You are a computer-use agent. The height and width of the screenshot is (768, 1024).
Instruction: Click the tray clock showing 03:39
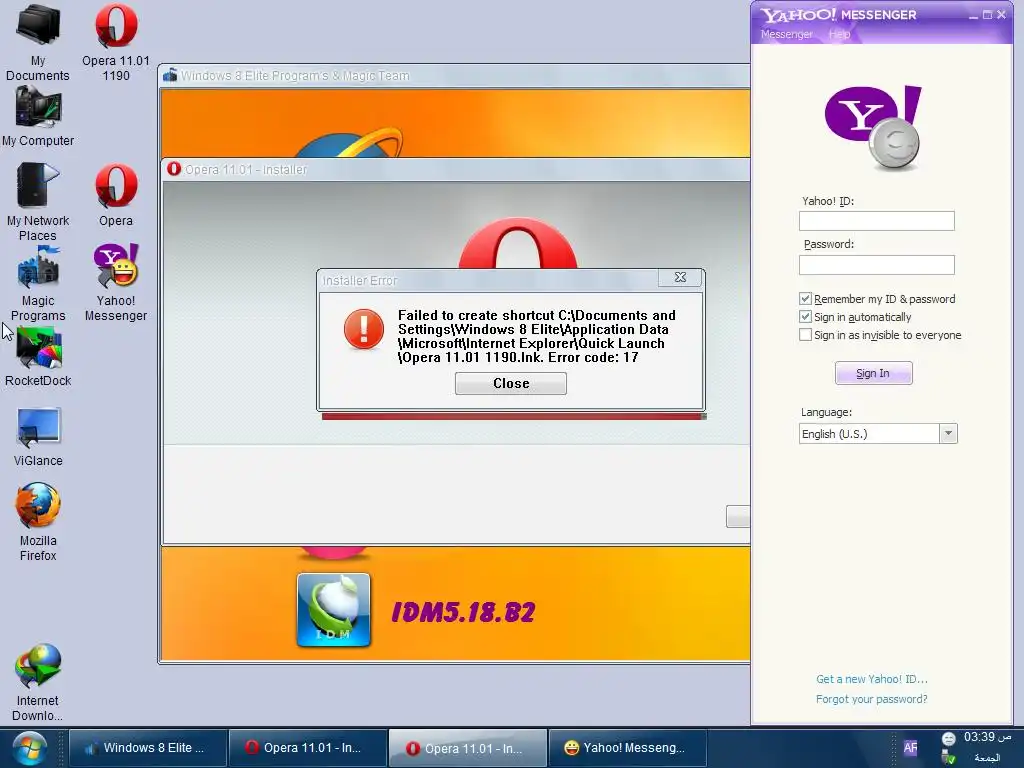[x=987, y=738]
